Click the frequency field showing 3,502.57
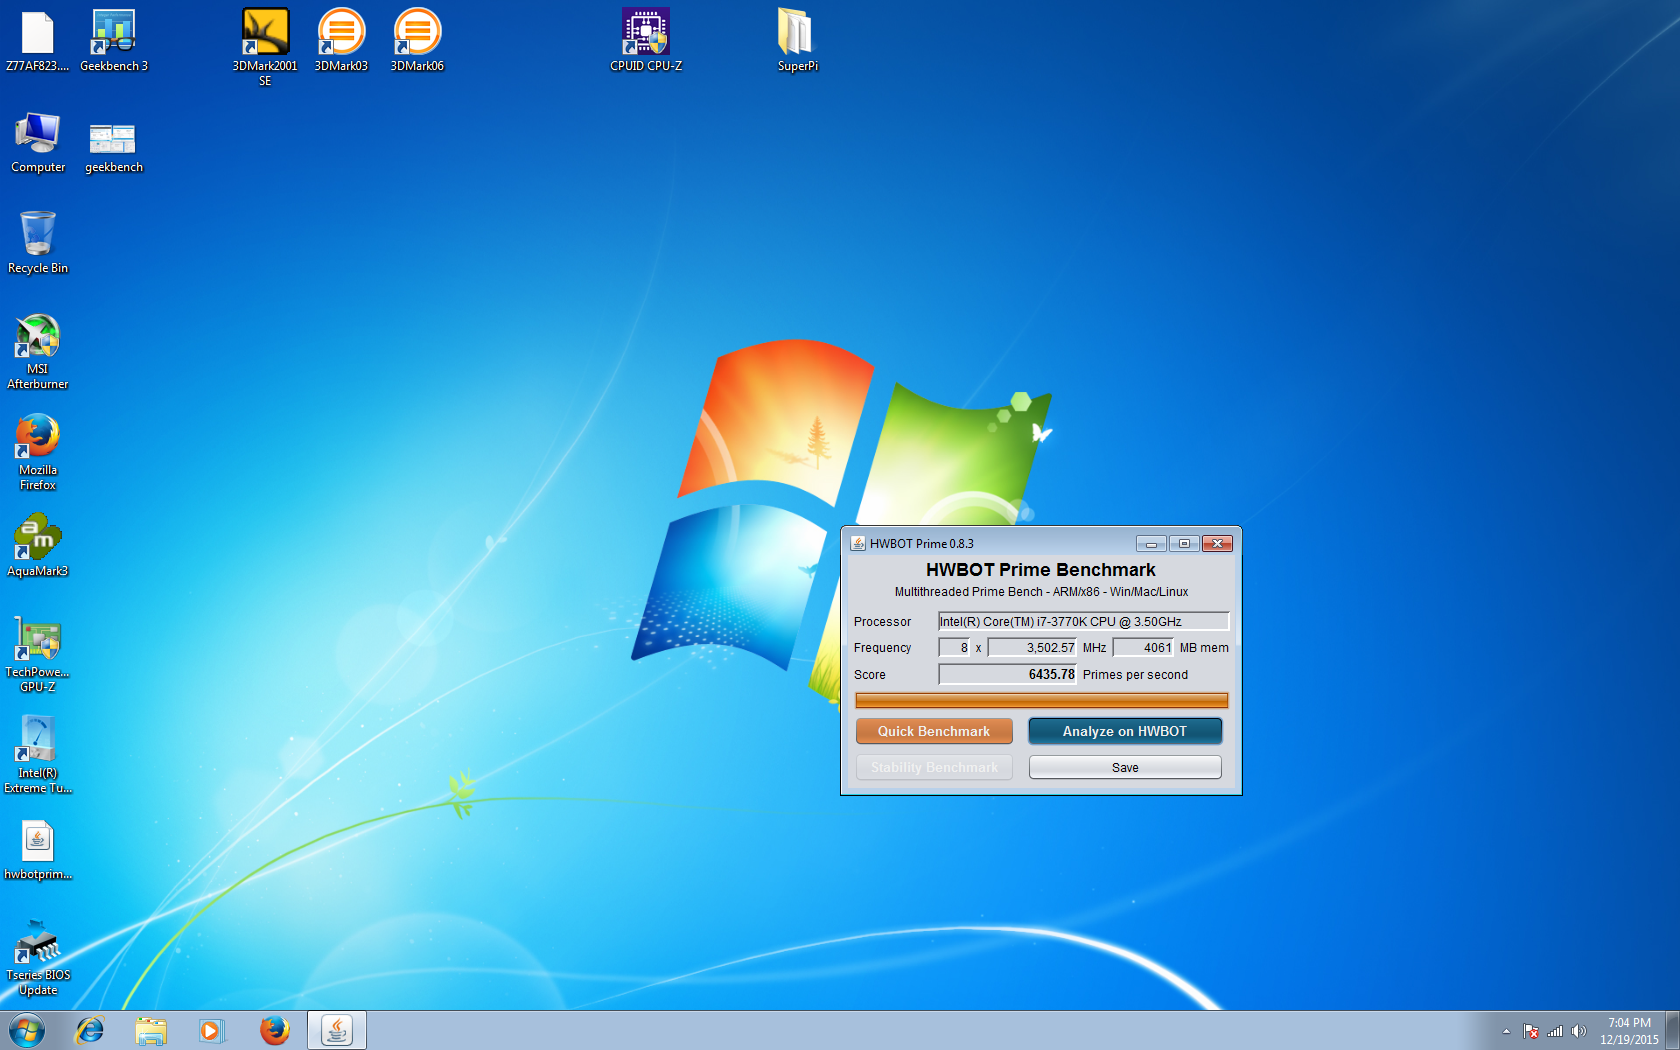The height and width of the screenshot is (1050, 1680). point(1032,648)
